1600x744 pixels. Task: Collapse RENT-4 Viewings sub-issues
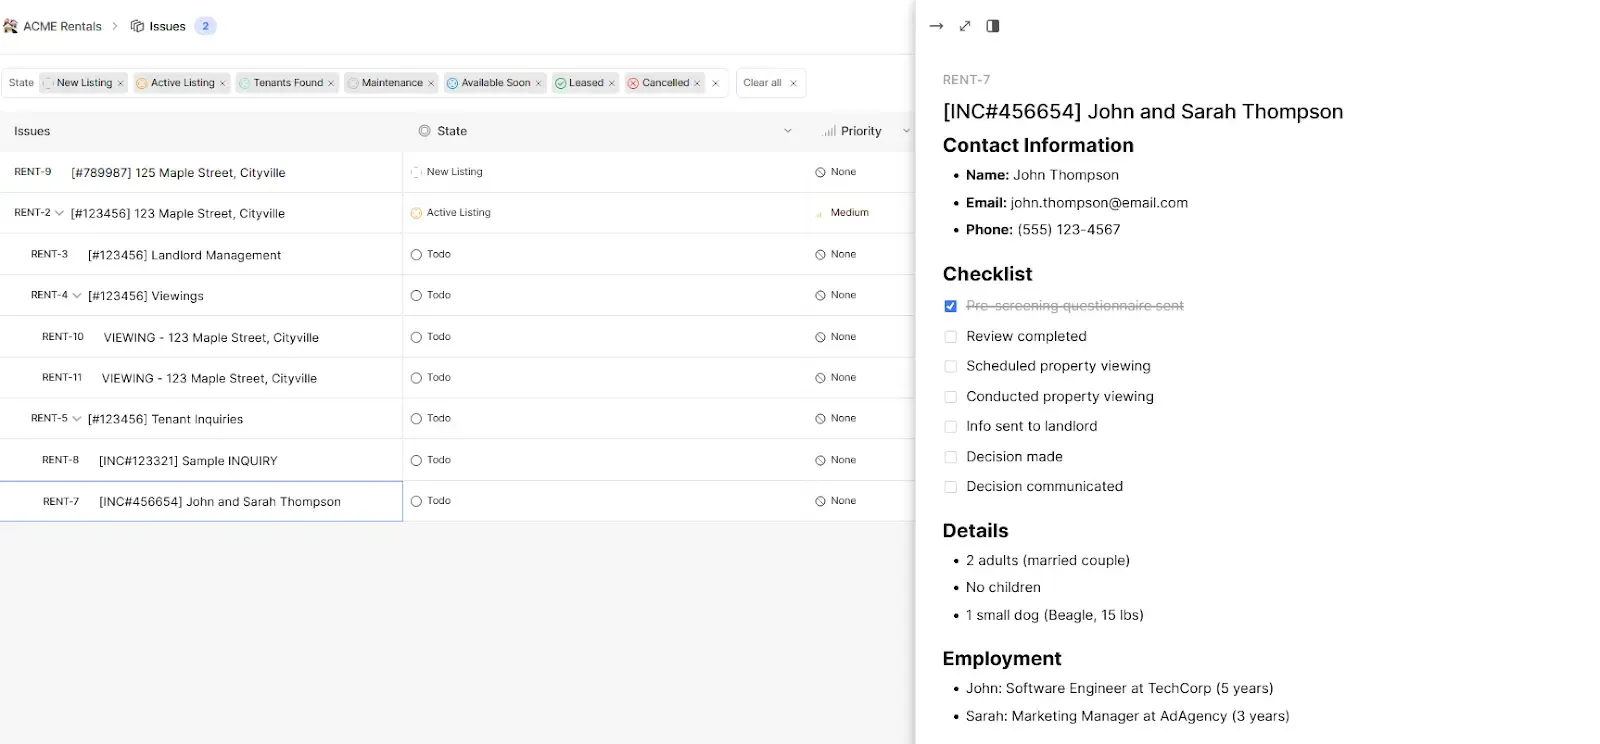(x=77, y=296)
